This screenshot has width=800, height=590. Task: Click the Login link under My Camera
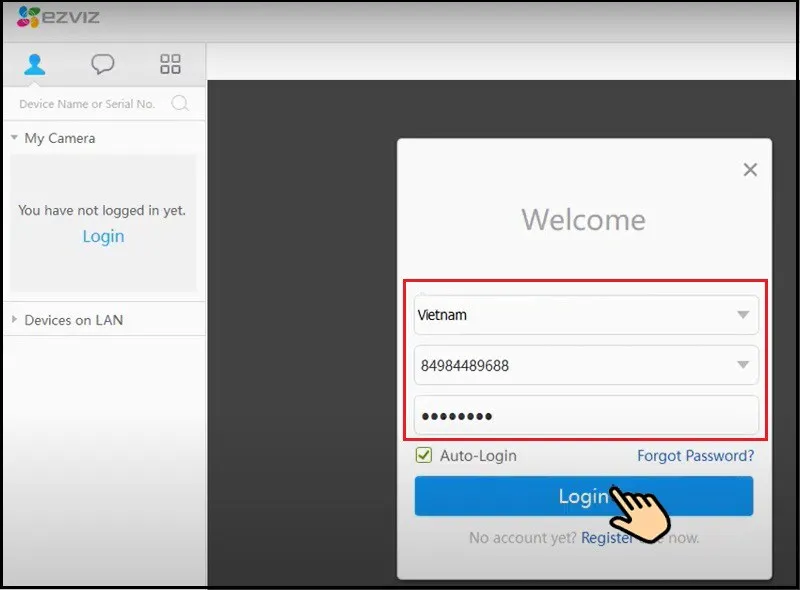tap(103, 236)
